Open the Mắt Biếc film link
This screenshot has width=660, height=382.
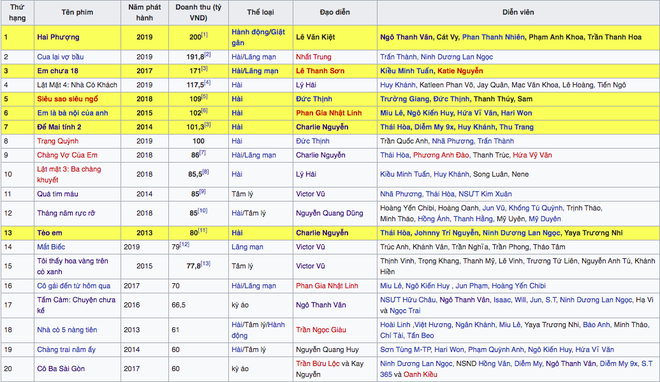pos(51,247)
